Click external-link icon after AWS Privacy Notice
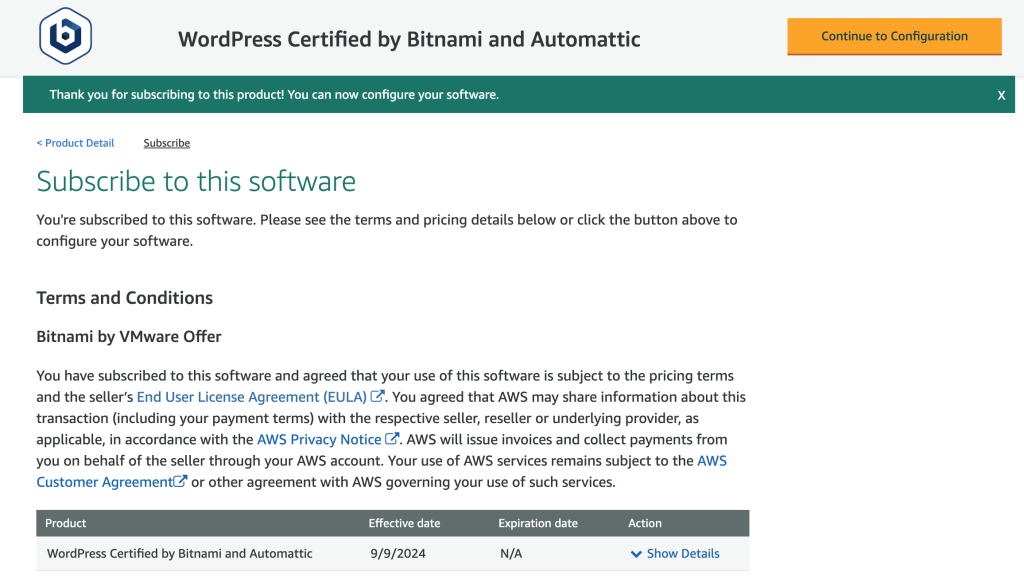 (391, 439)
